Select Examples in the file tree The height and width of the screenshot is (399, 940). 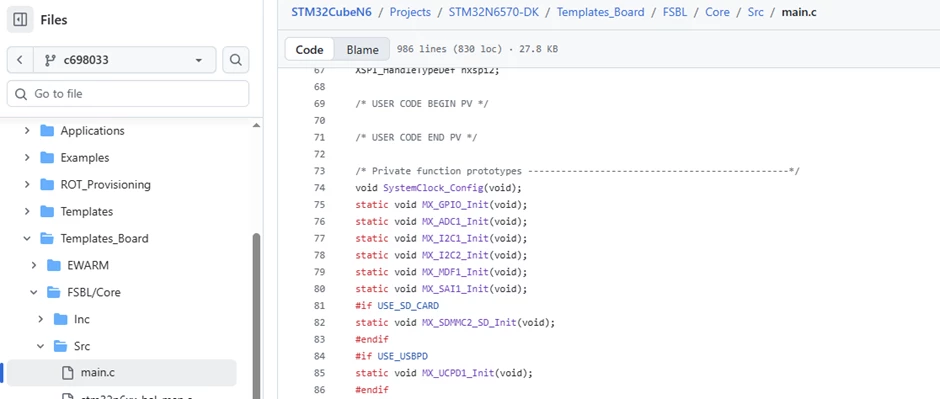tap(85, 158)
